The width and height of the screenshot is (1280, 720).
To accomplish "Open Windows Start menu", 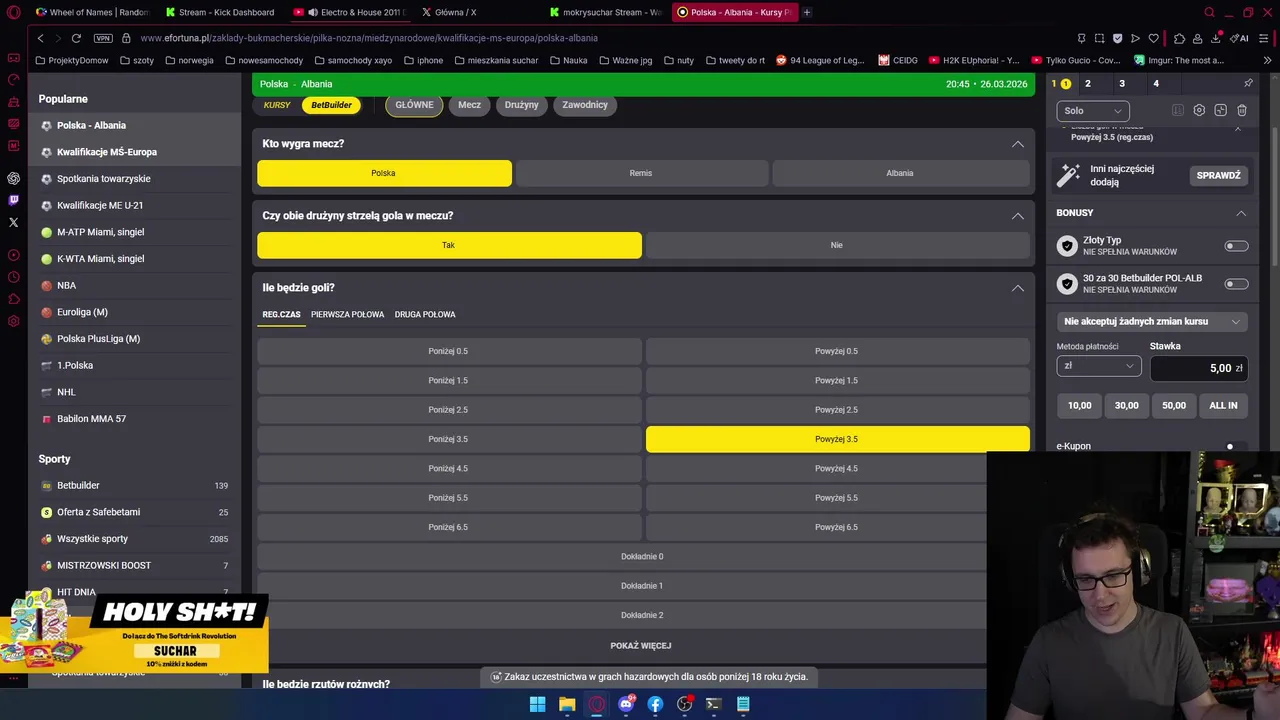I will 537,704.
